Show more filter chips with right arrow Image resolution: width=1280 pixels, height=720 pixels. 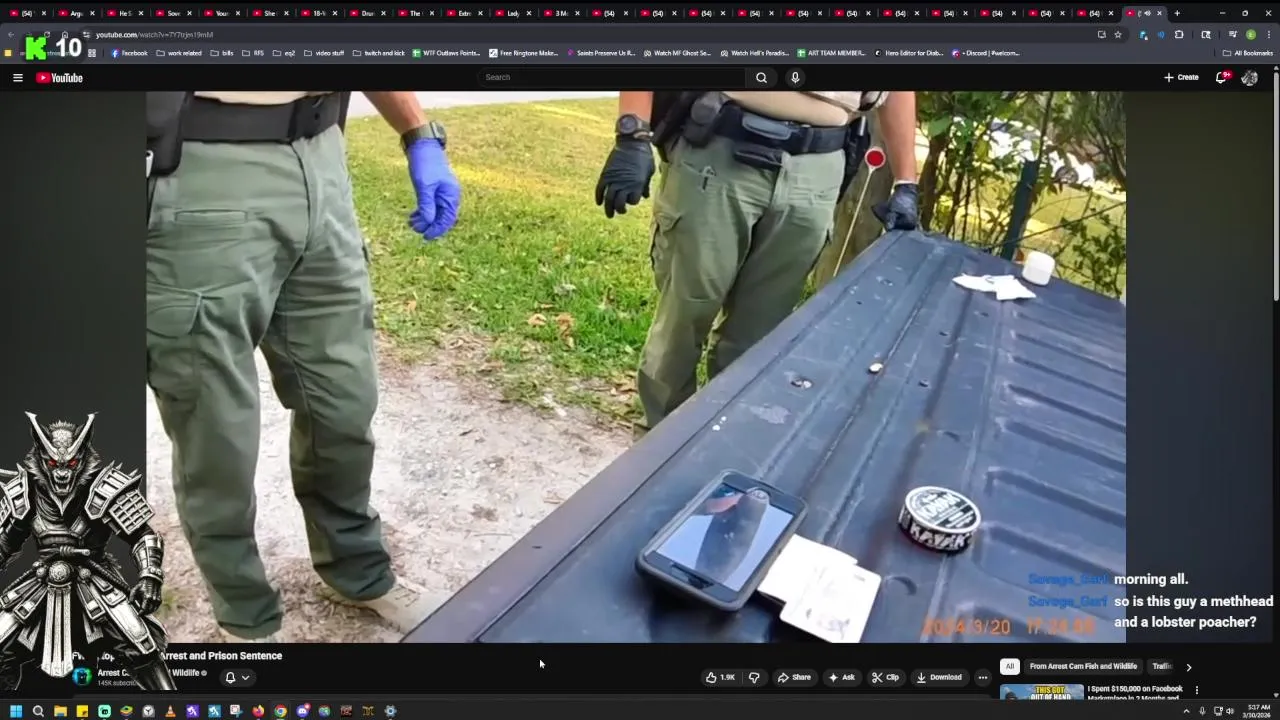click(x=1188, y=667)
